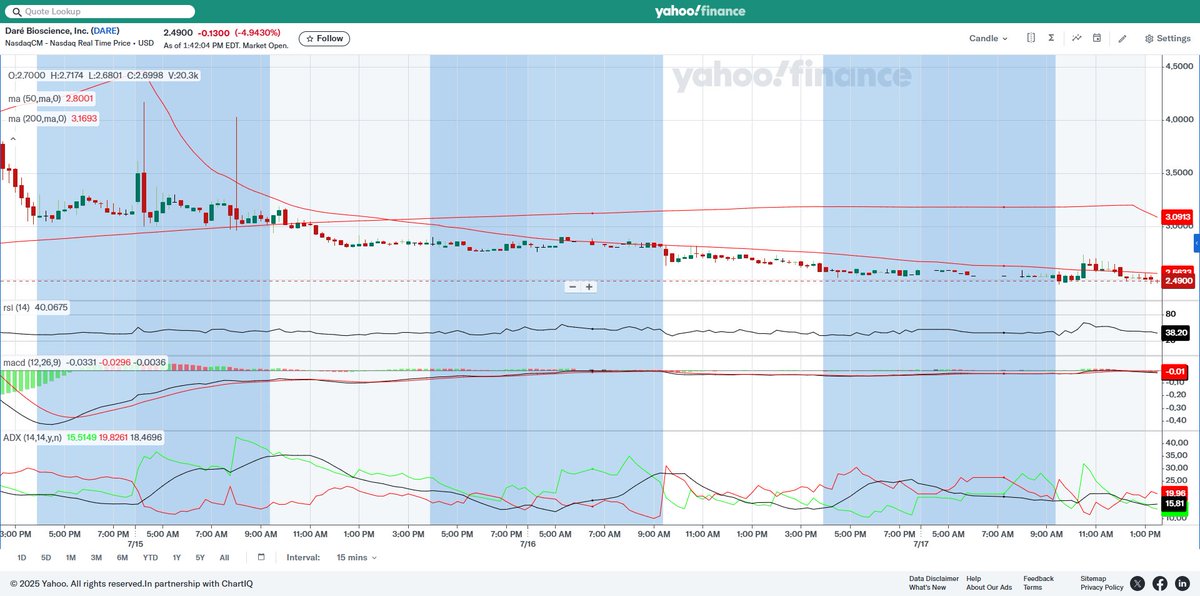Open Yahoo Finance's Facebook icon
Viewport: 1200px width, 596px height.
[x=1160, y=583]
